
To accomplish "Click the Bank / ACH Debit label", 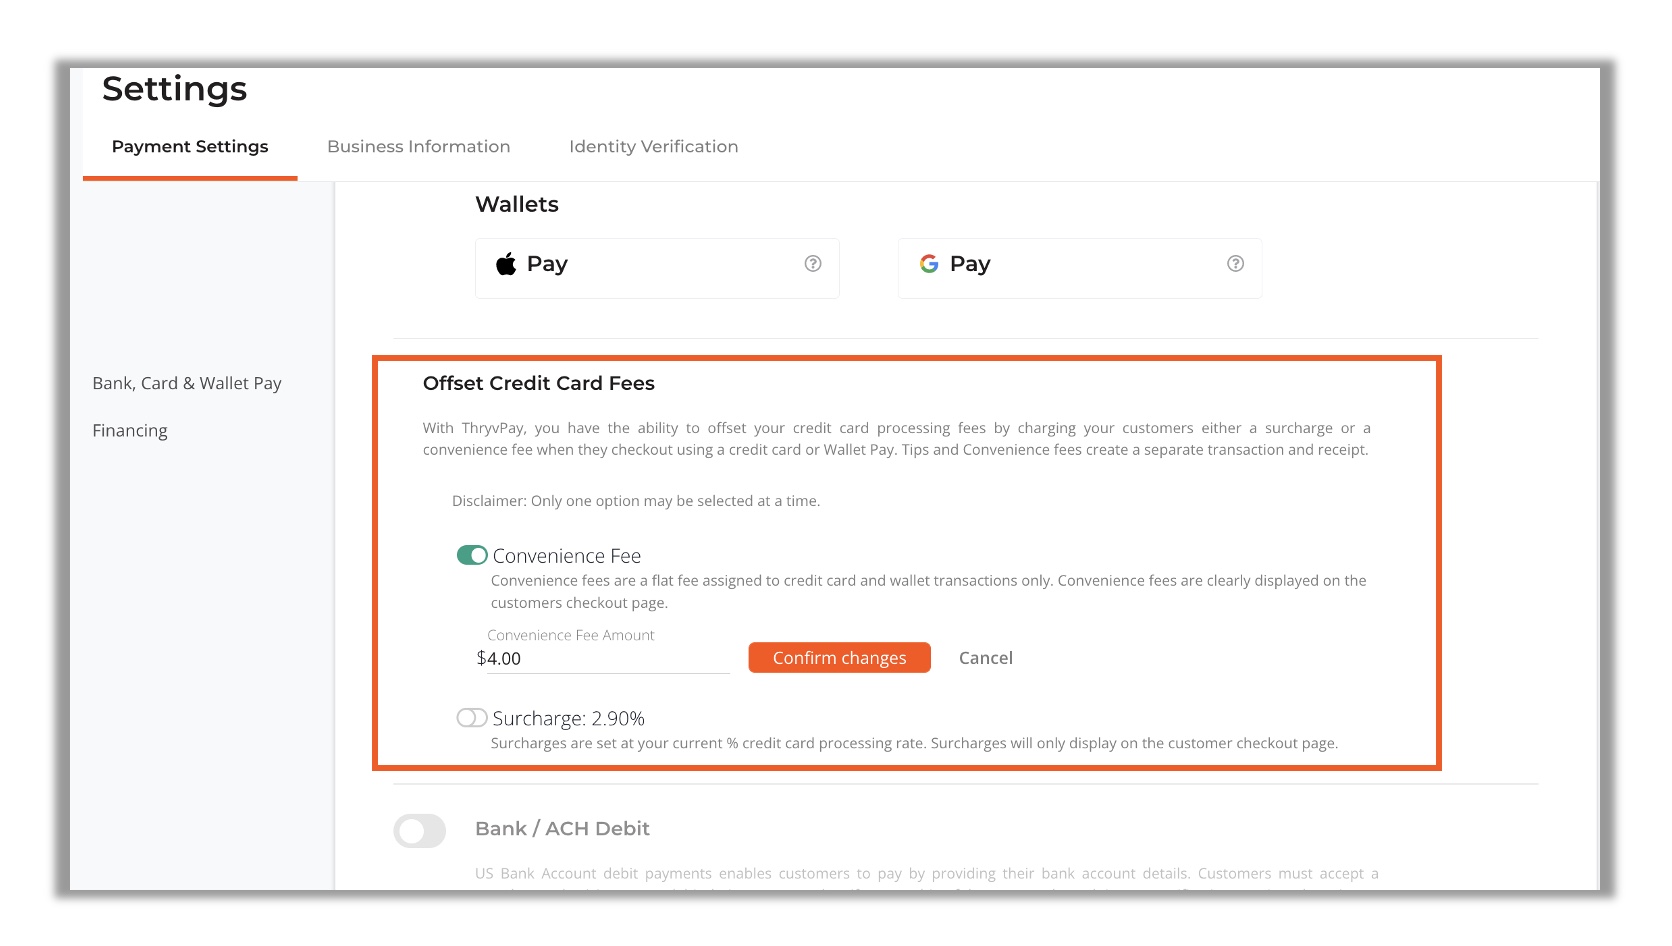I will coord(561,828).
